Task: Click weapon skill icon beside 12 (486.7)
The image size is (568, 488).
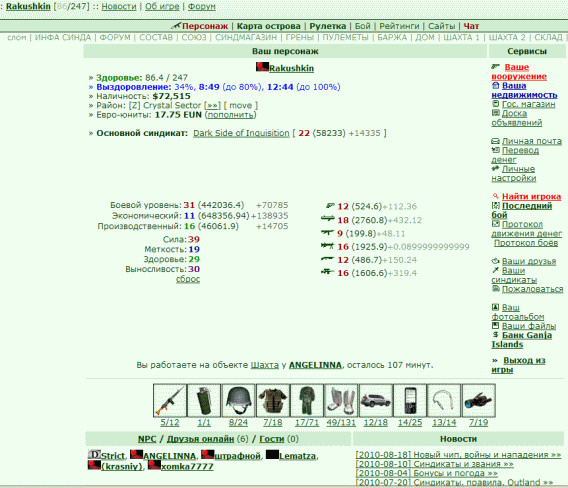Action: pyautogui.click(x=327, y=259)
